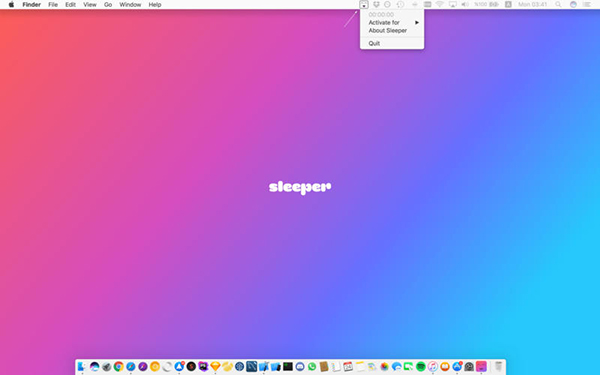Click the 00:00:00 timer readout

tap(381, 15)
